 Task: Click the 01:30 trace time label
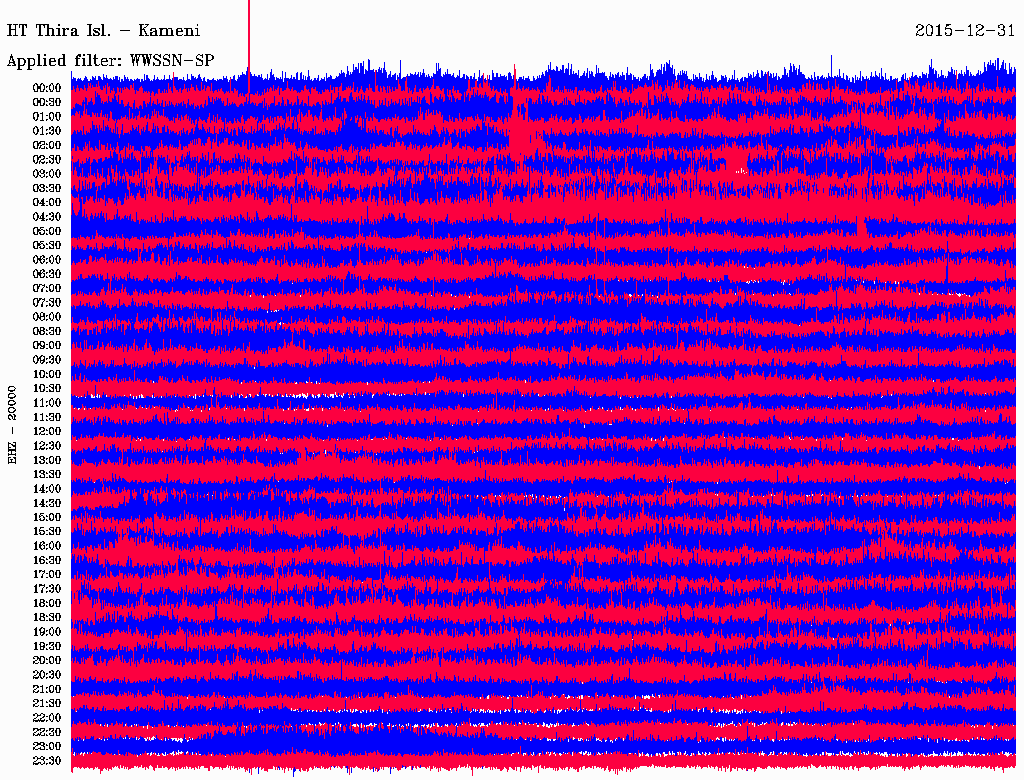pos(47,131)
